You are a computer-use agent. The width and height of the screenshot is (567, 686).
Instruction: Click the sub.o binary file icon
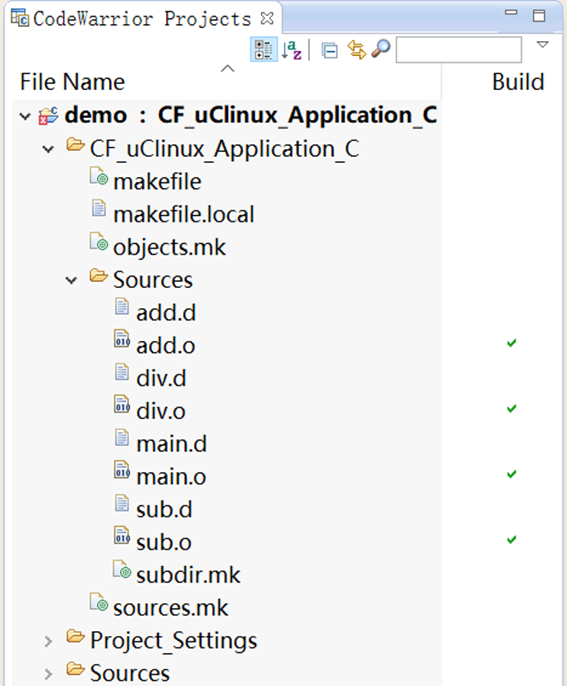pos(122,536)
